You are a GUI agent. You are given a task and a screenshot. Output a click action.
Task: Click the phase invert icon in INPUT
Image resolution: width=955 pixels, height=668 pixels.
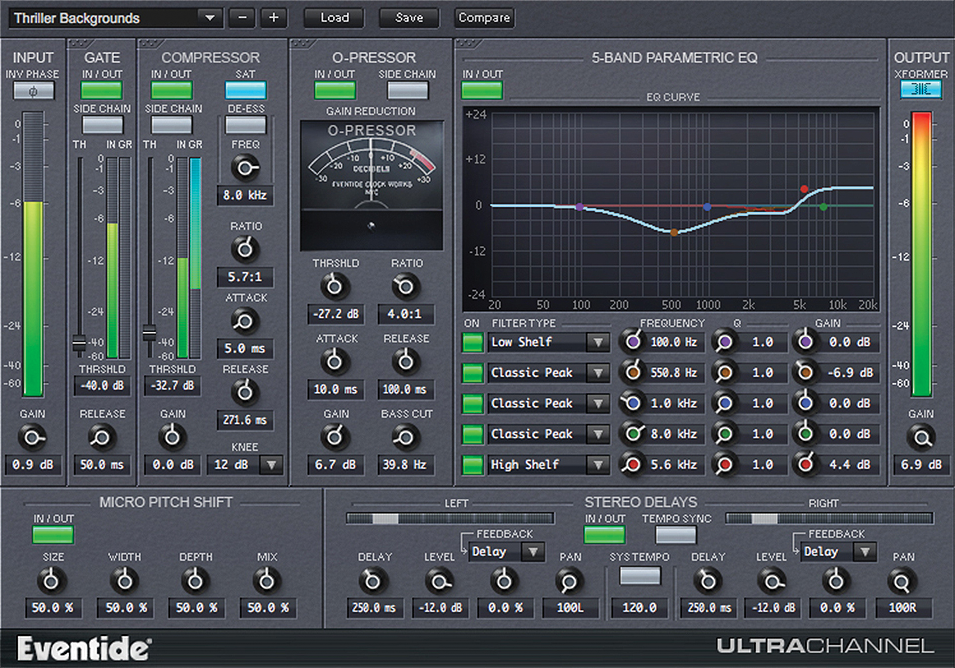click(x=32, y=90)
